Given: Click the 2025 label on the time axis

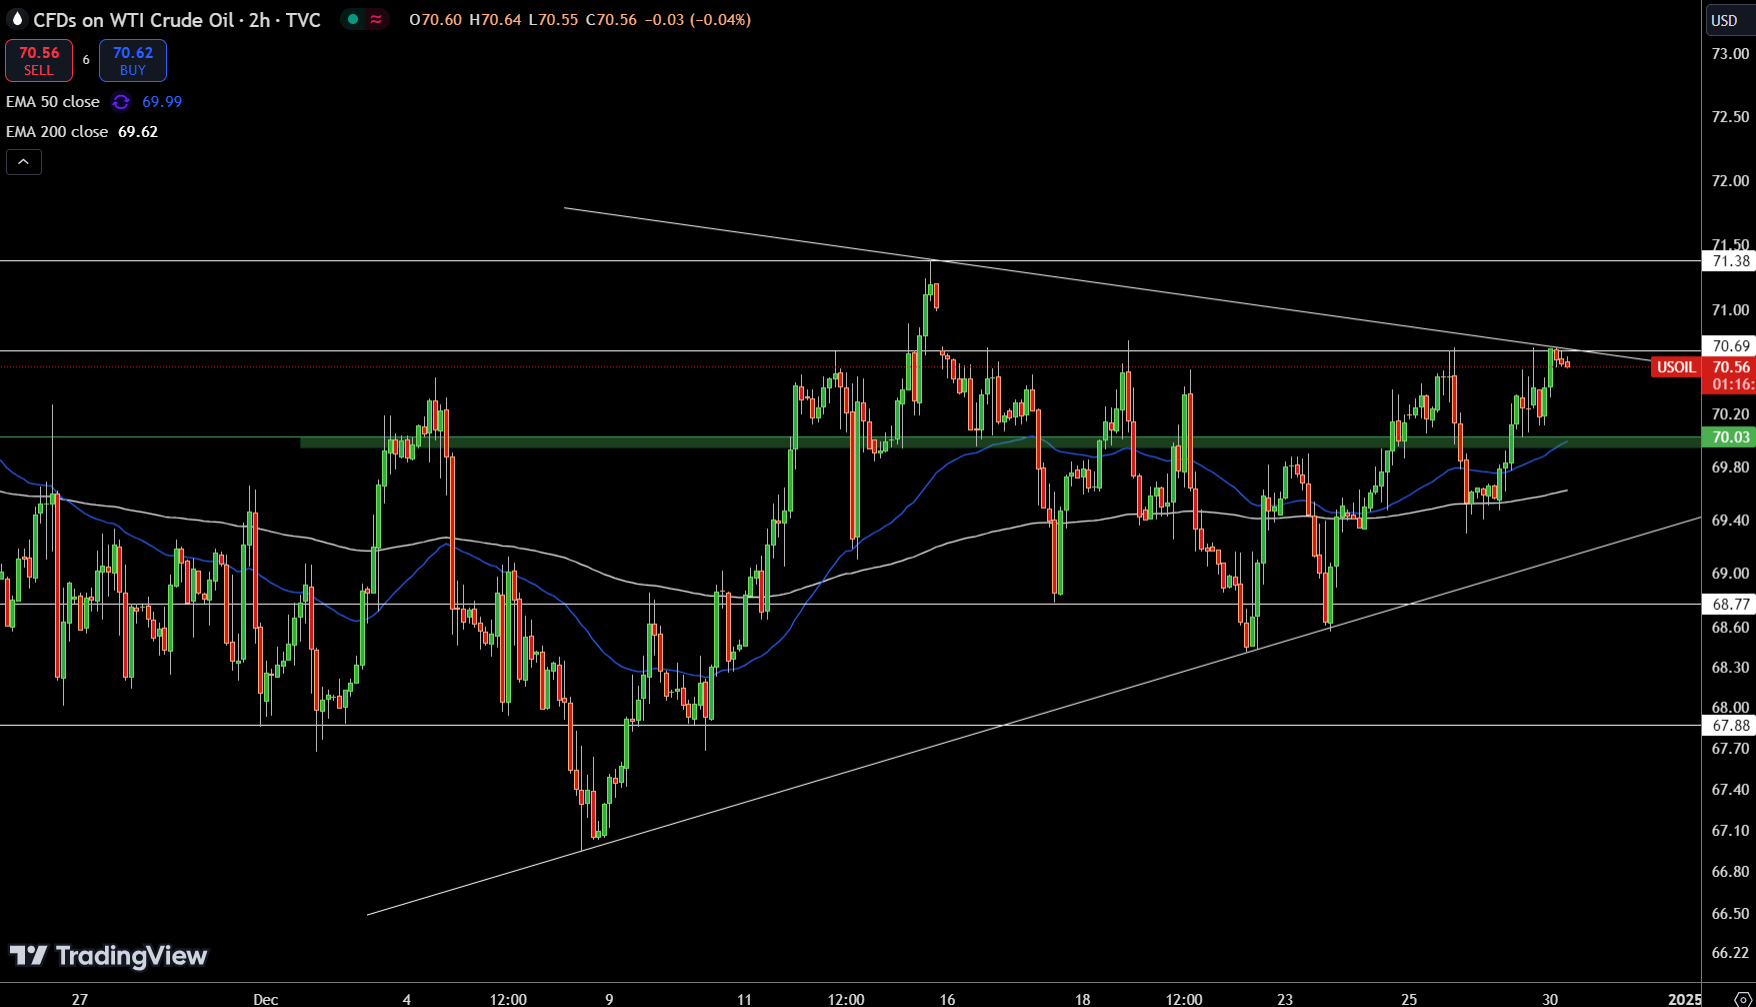Looking at the screenshot, I should tap(1685, 999).
